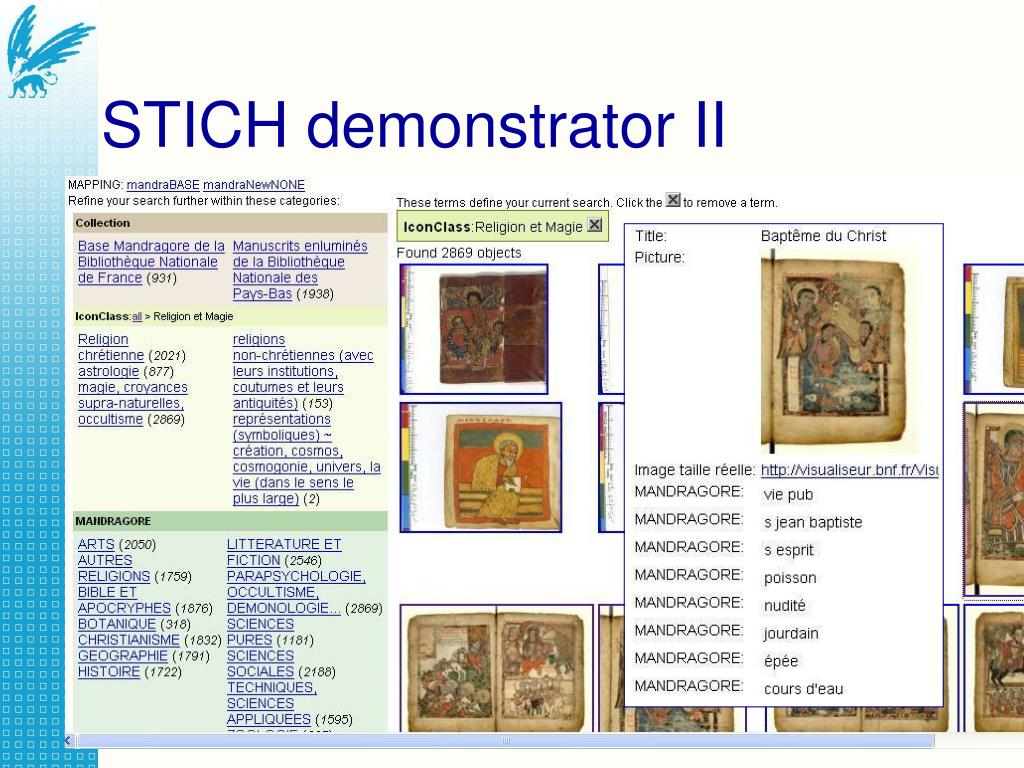Select Manuscrits enluminés Pays-Bas collection
The image size is (1024, 768).
300,270
